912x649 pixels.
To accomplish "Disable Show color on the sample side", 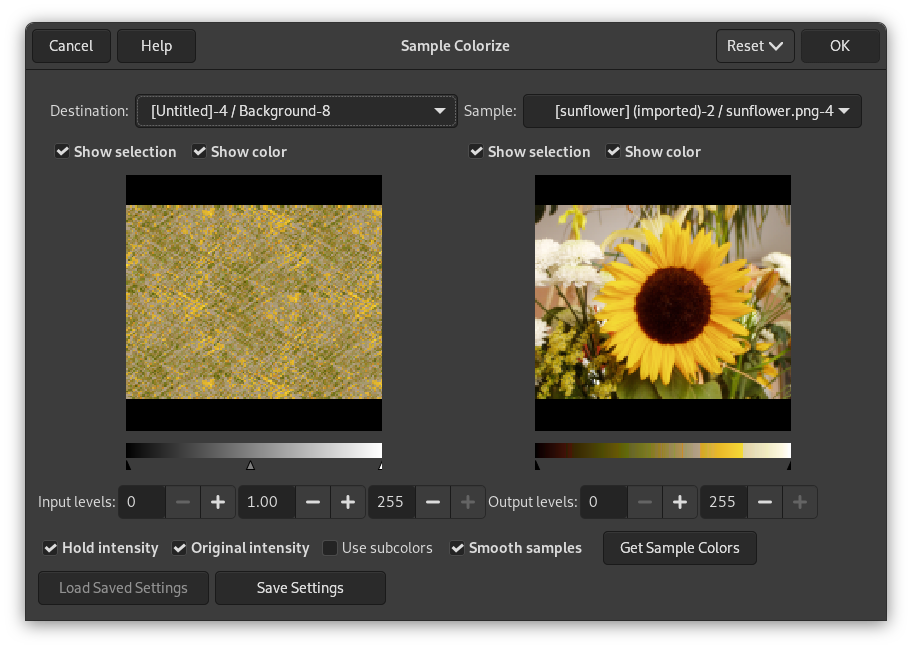I will coord(612,151).
